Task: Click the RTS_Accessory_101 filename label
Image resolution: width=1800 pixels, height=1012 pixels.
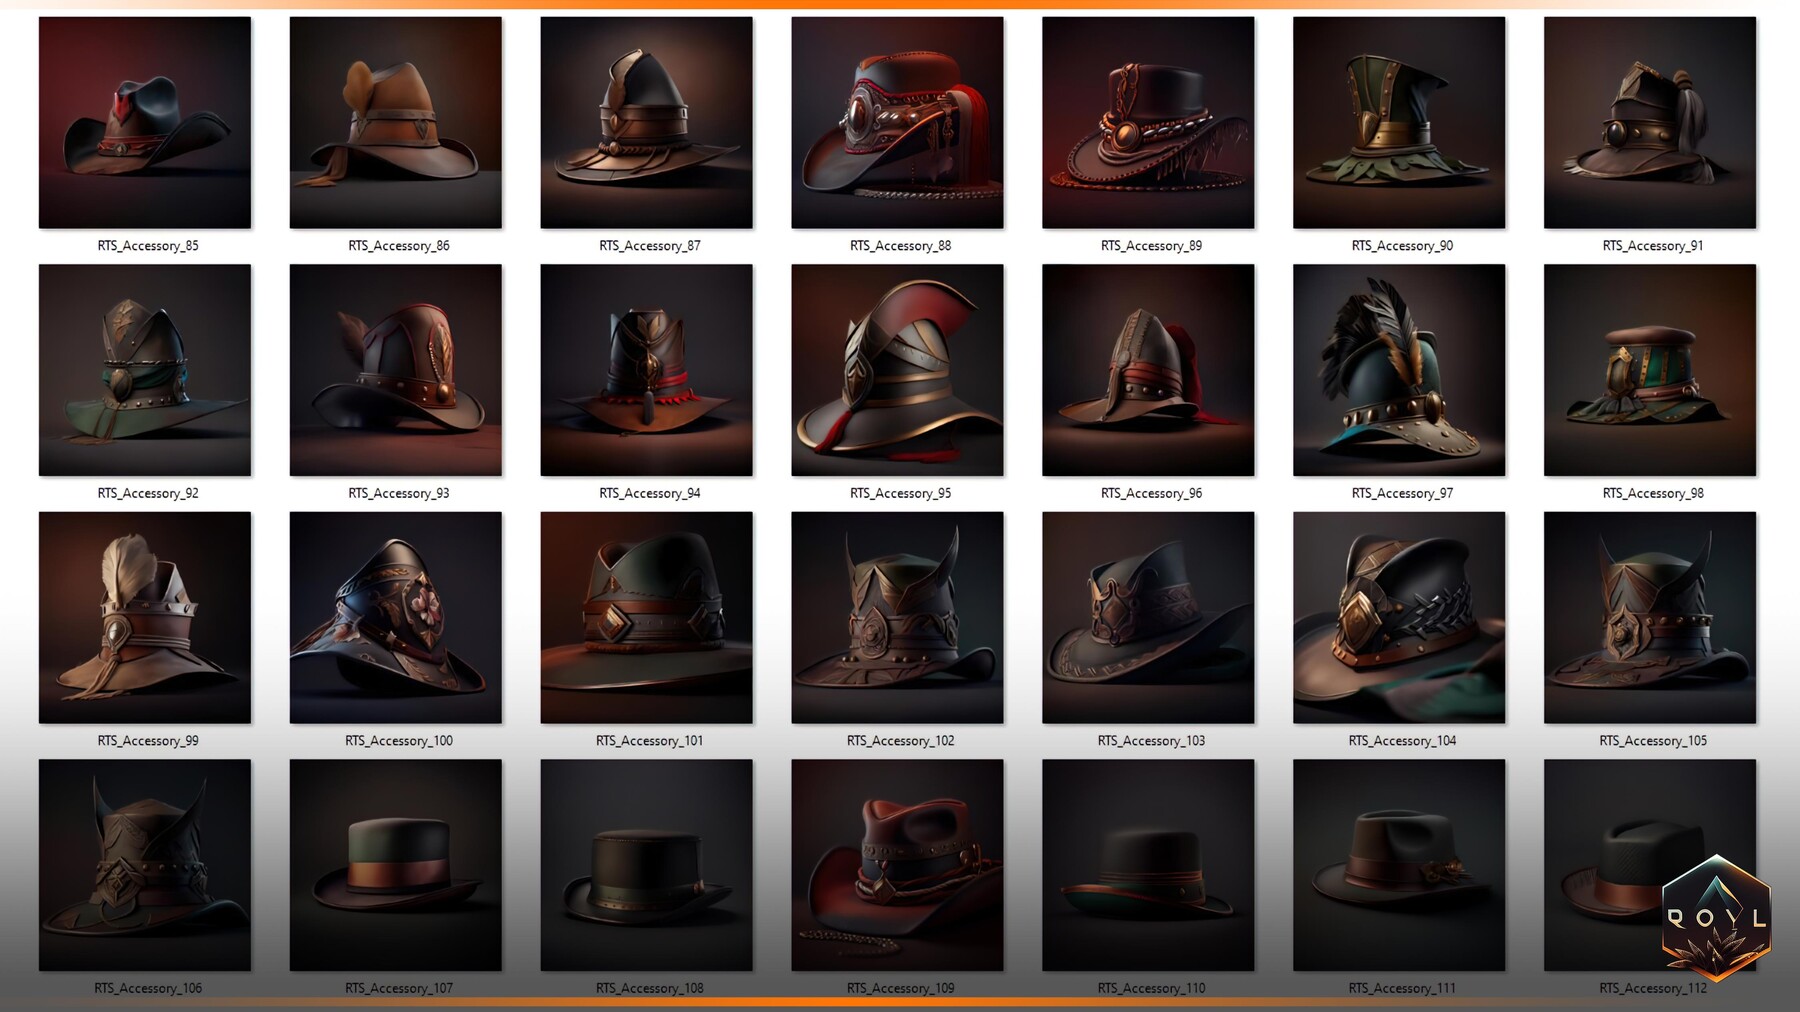Action: coord(646,740)
